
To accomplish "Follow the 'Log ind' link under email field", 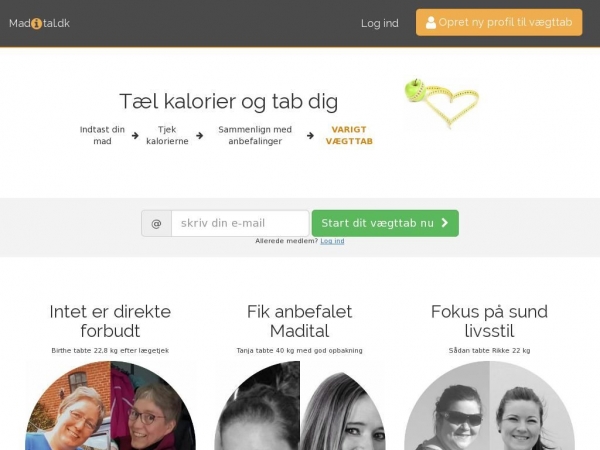I will point(332,241).
